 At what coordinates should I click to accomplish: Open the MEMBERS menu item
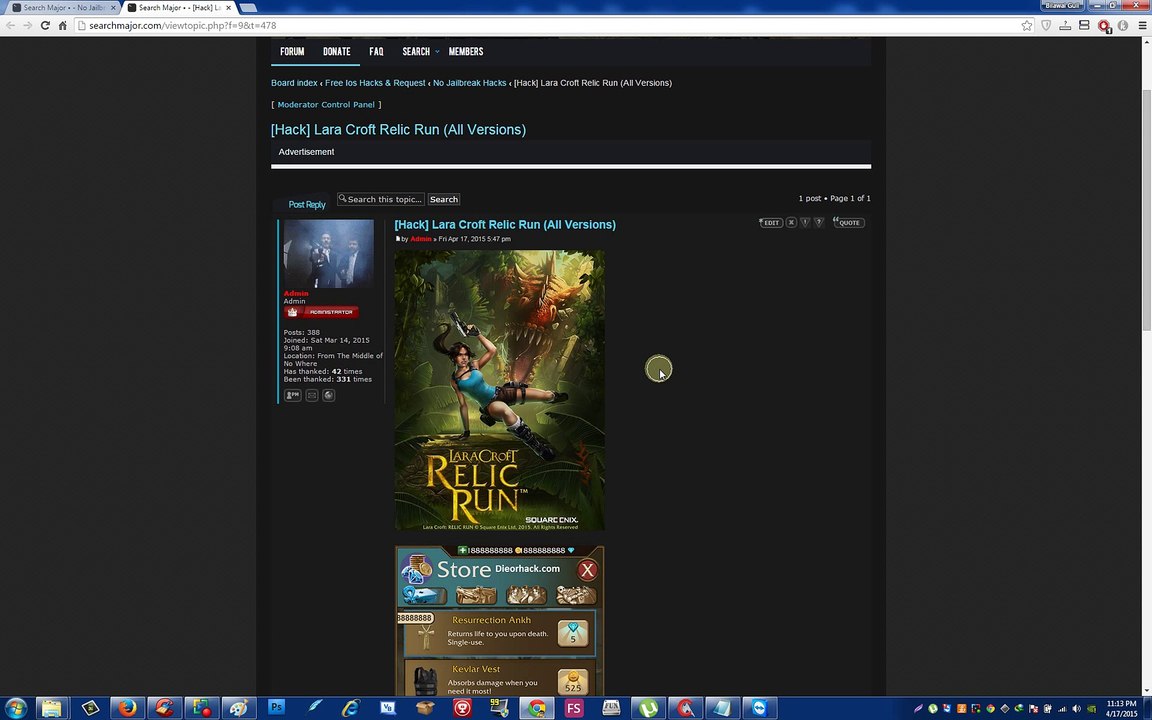pos(466,51)
